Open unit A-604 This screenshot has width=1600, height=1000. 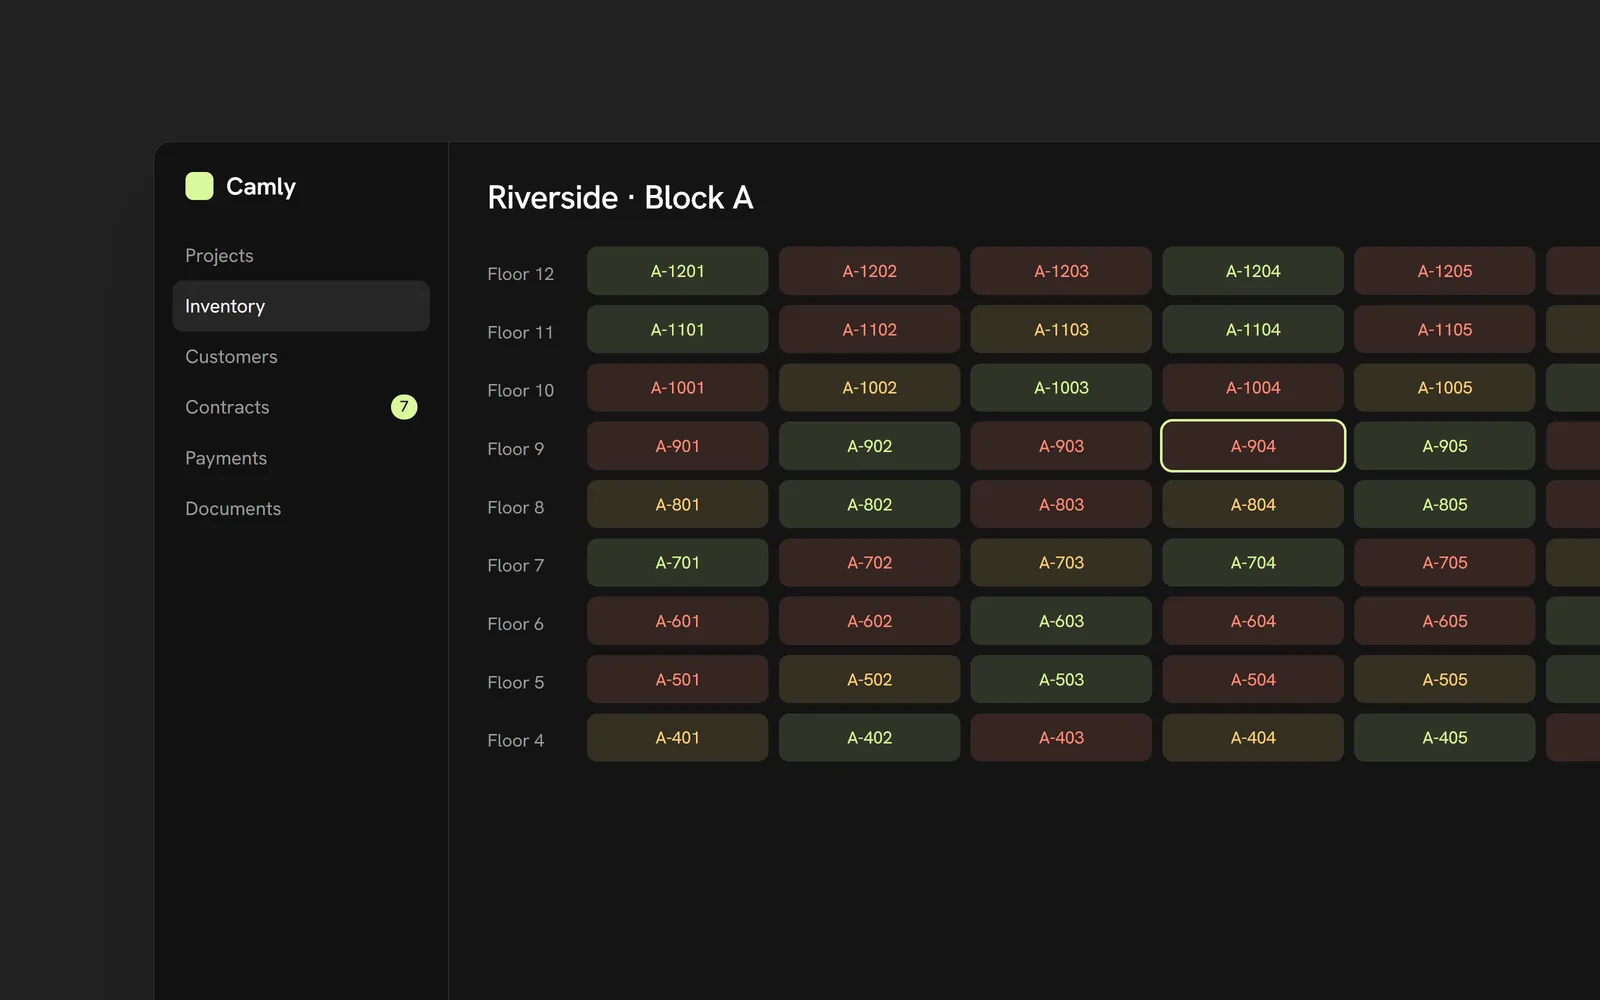tap(1253, 621)
